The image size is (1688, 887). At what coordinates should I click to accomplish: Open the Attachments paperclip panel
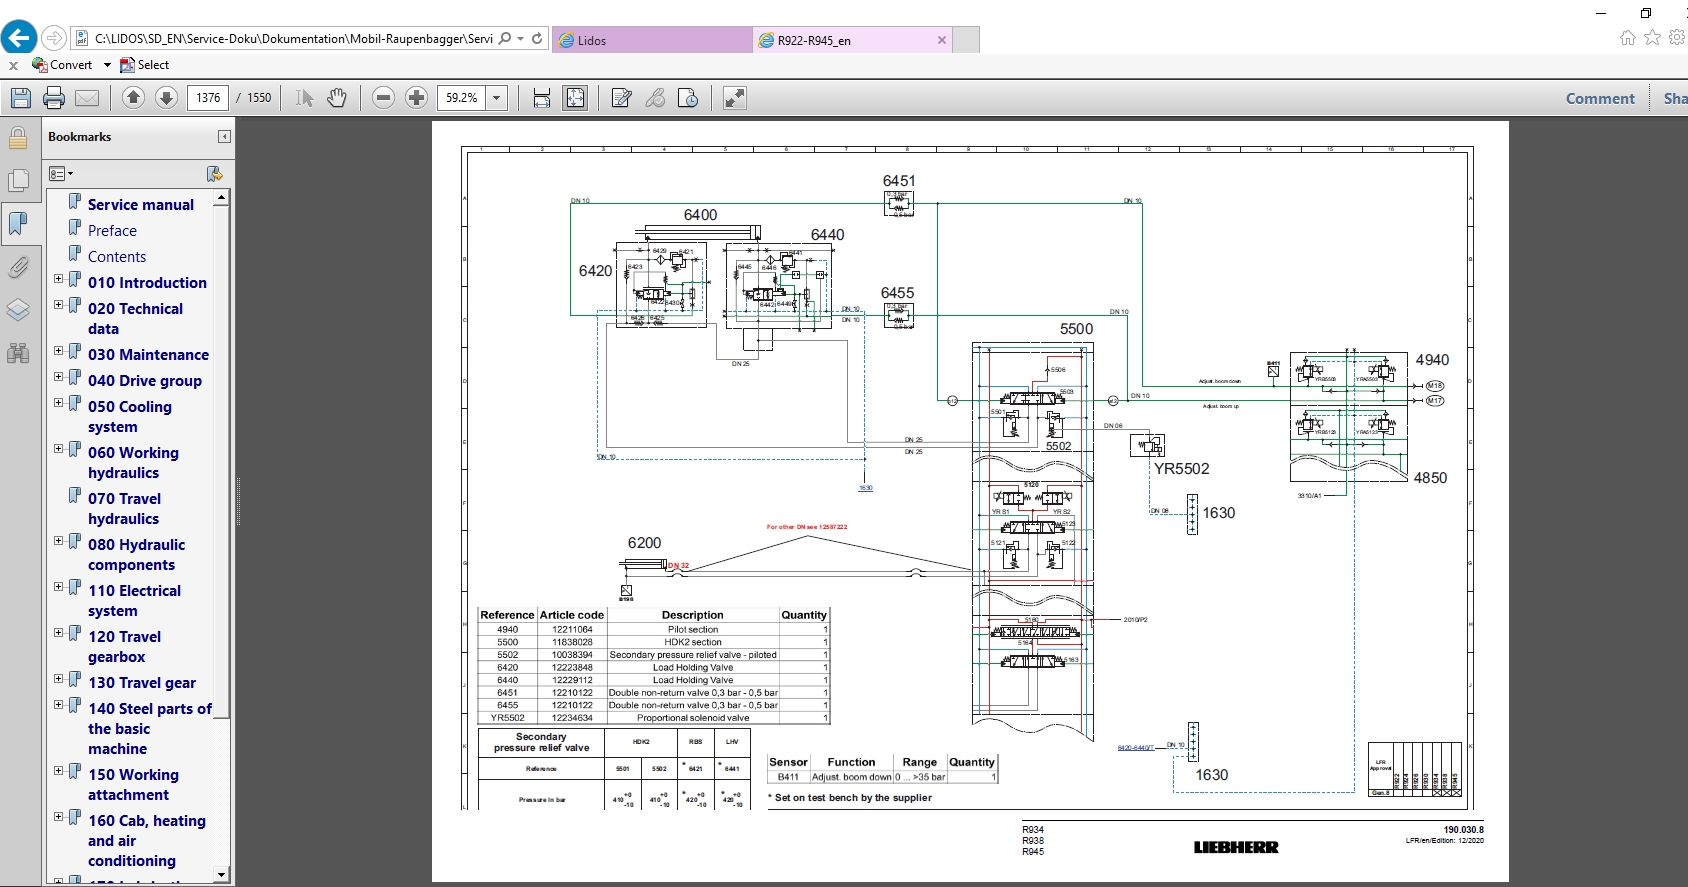click(18, 267)
